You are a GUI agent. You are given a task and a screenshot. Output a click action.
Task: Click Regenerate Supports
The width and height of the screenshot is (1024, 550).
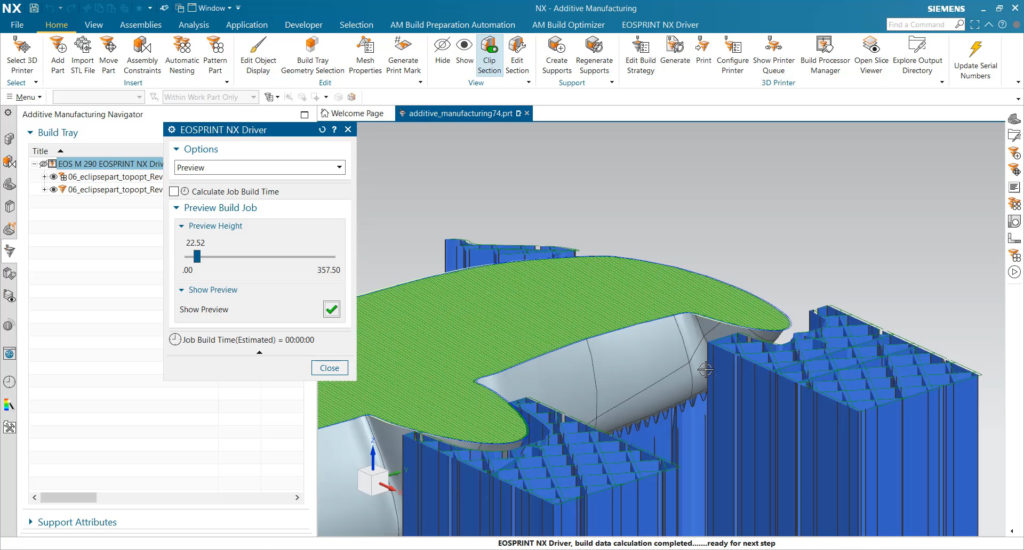594,55
